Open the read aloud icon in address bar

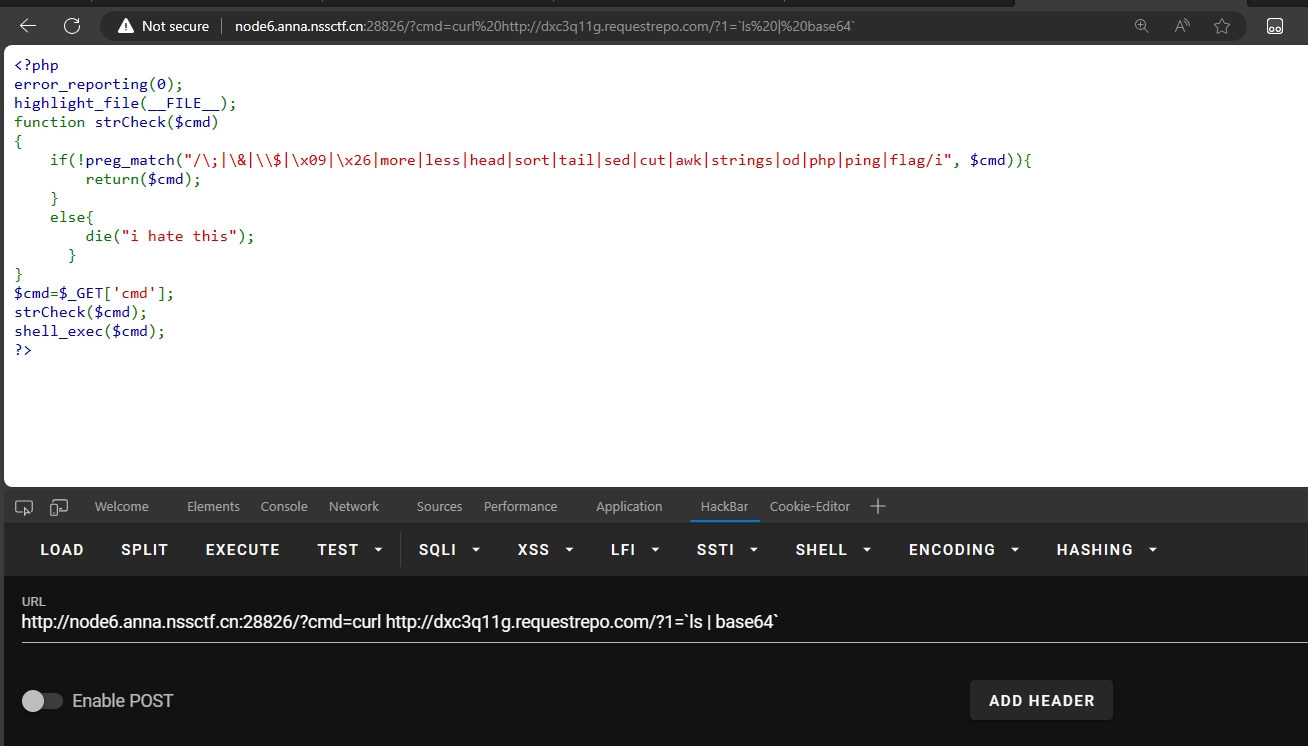1182,26
